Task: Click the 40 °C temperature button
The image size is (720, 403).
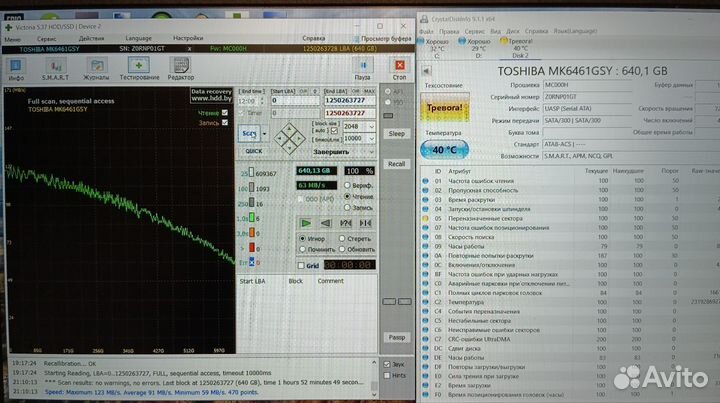Action: [444, 150]
